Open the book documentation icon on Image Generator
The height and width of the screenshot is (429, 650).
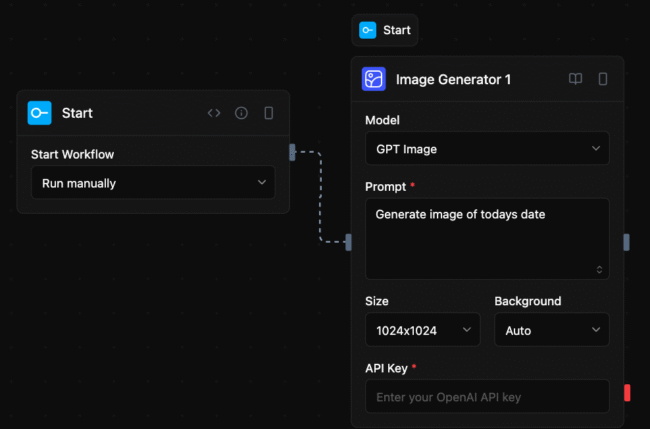point(576,79)
